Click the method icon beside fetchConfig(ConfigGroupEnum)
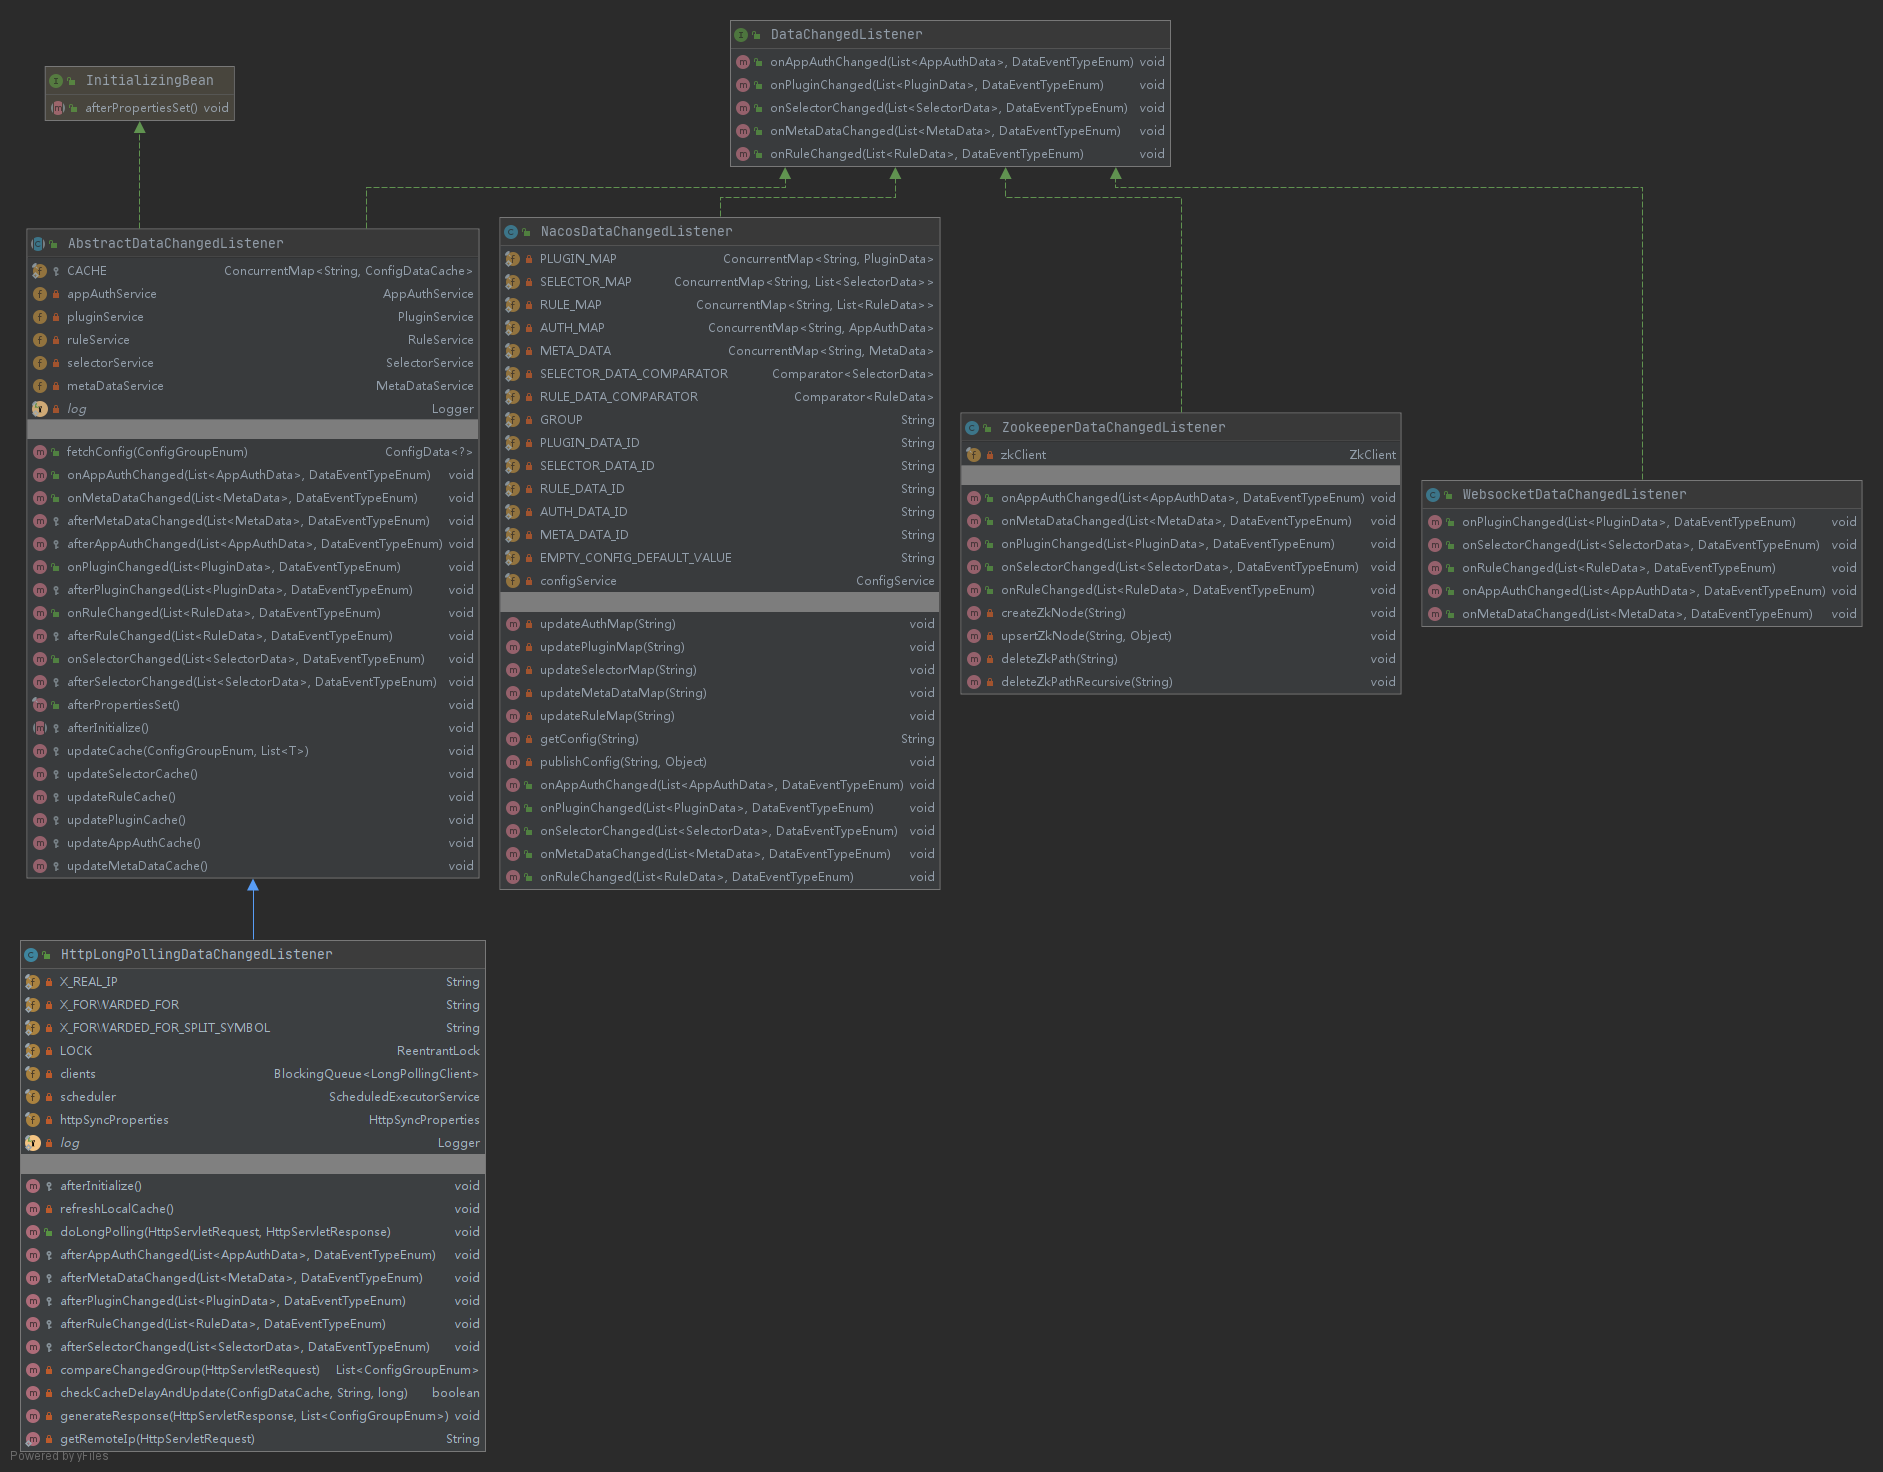Image resolution: width=1883 pixels, height=1472 pixels. click(x=40, y=452)
